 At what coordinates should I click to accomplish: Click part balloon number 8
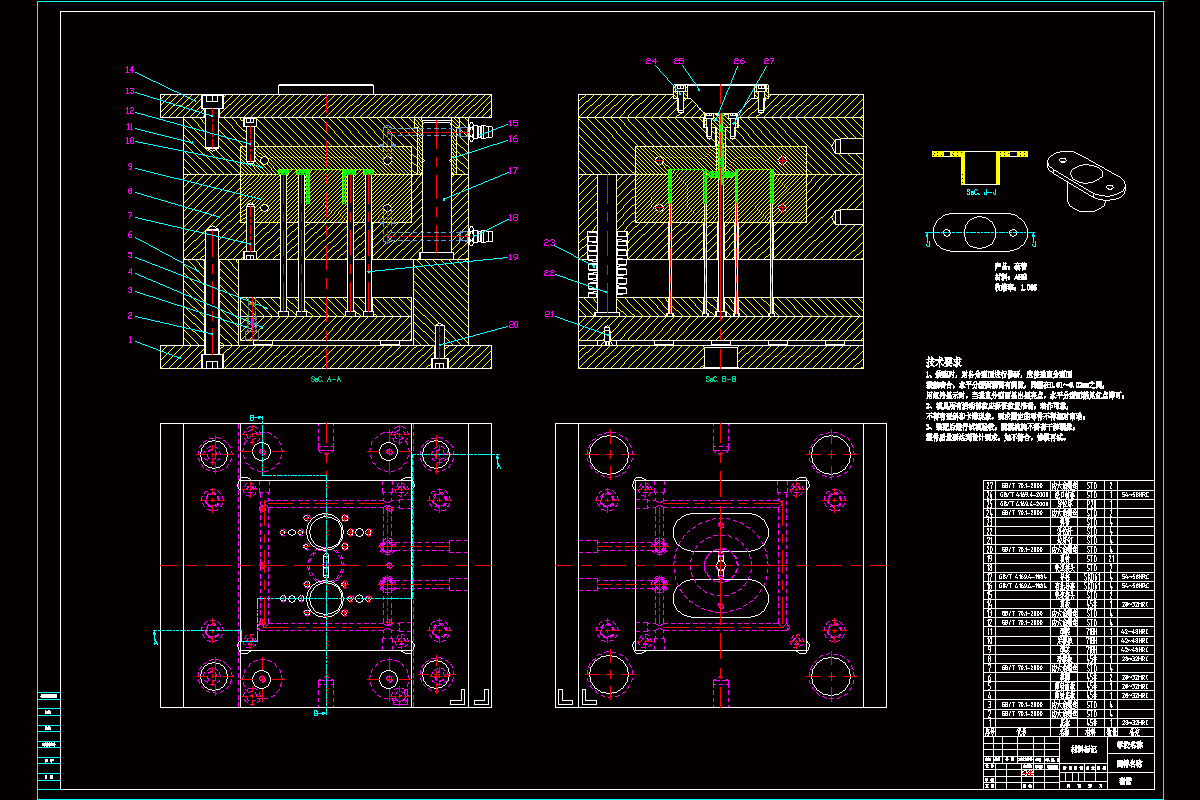point(130,191)
